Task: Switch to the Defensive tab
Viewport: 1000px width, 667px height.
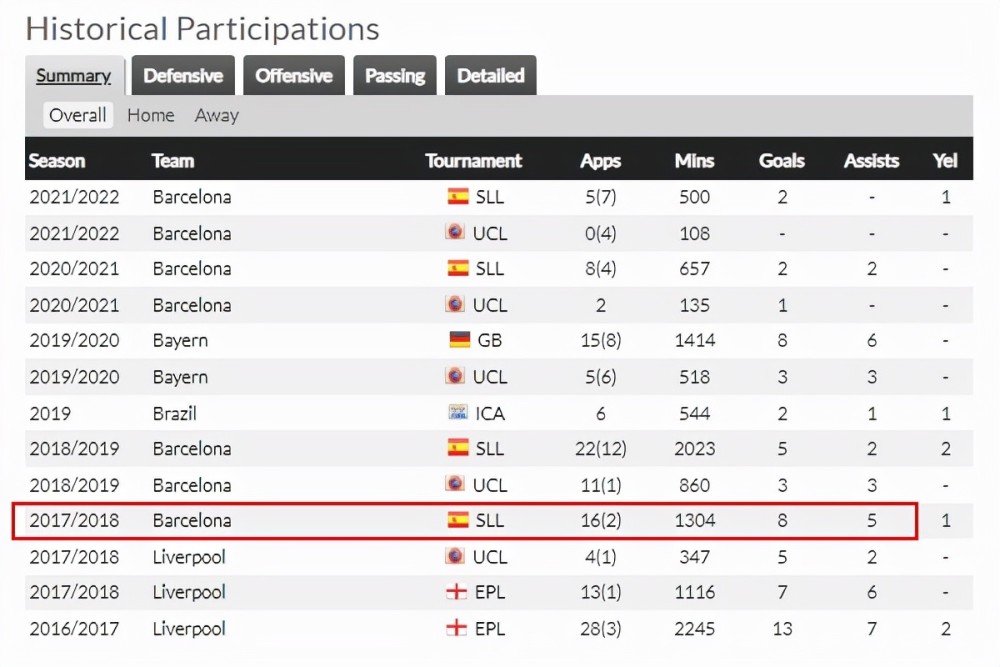Action: [x=183, y=75]
